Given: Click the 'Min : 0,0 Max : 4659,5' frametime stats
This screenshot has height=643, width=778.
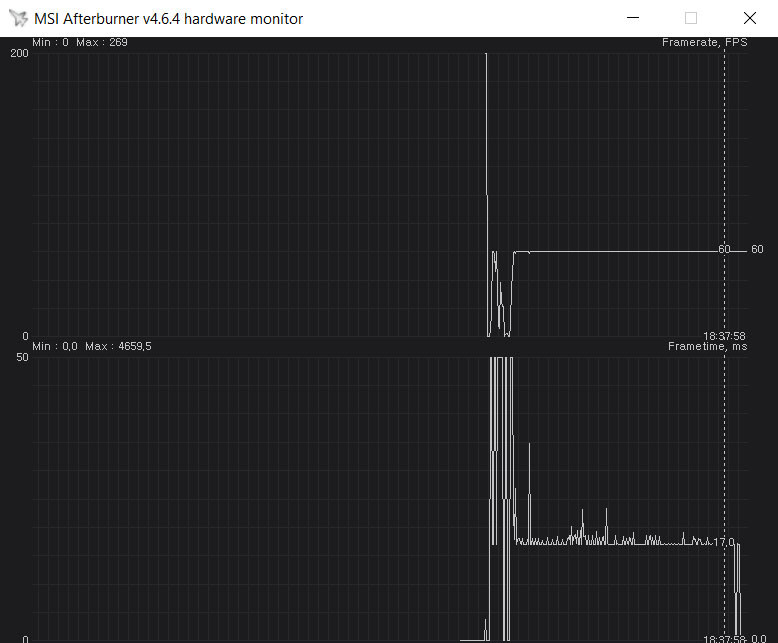Looking at the screenshot, I should point(92,346).
